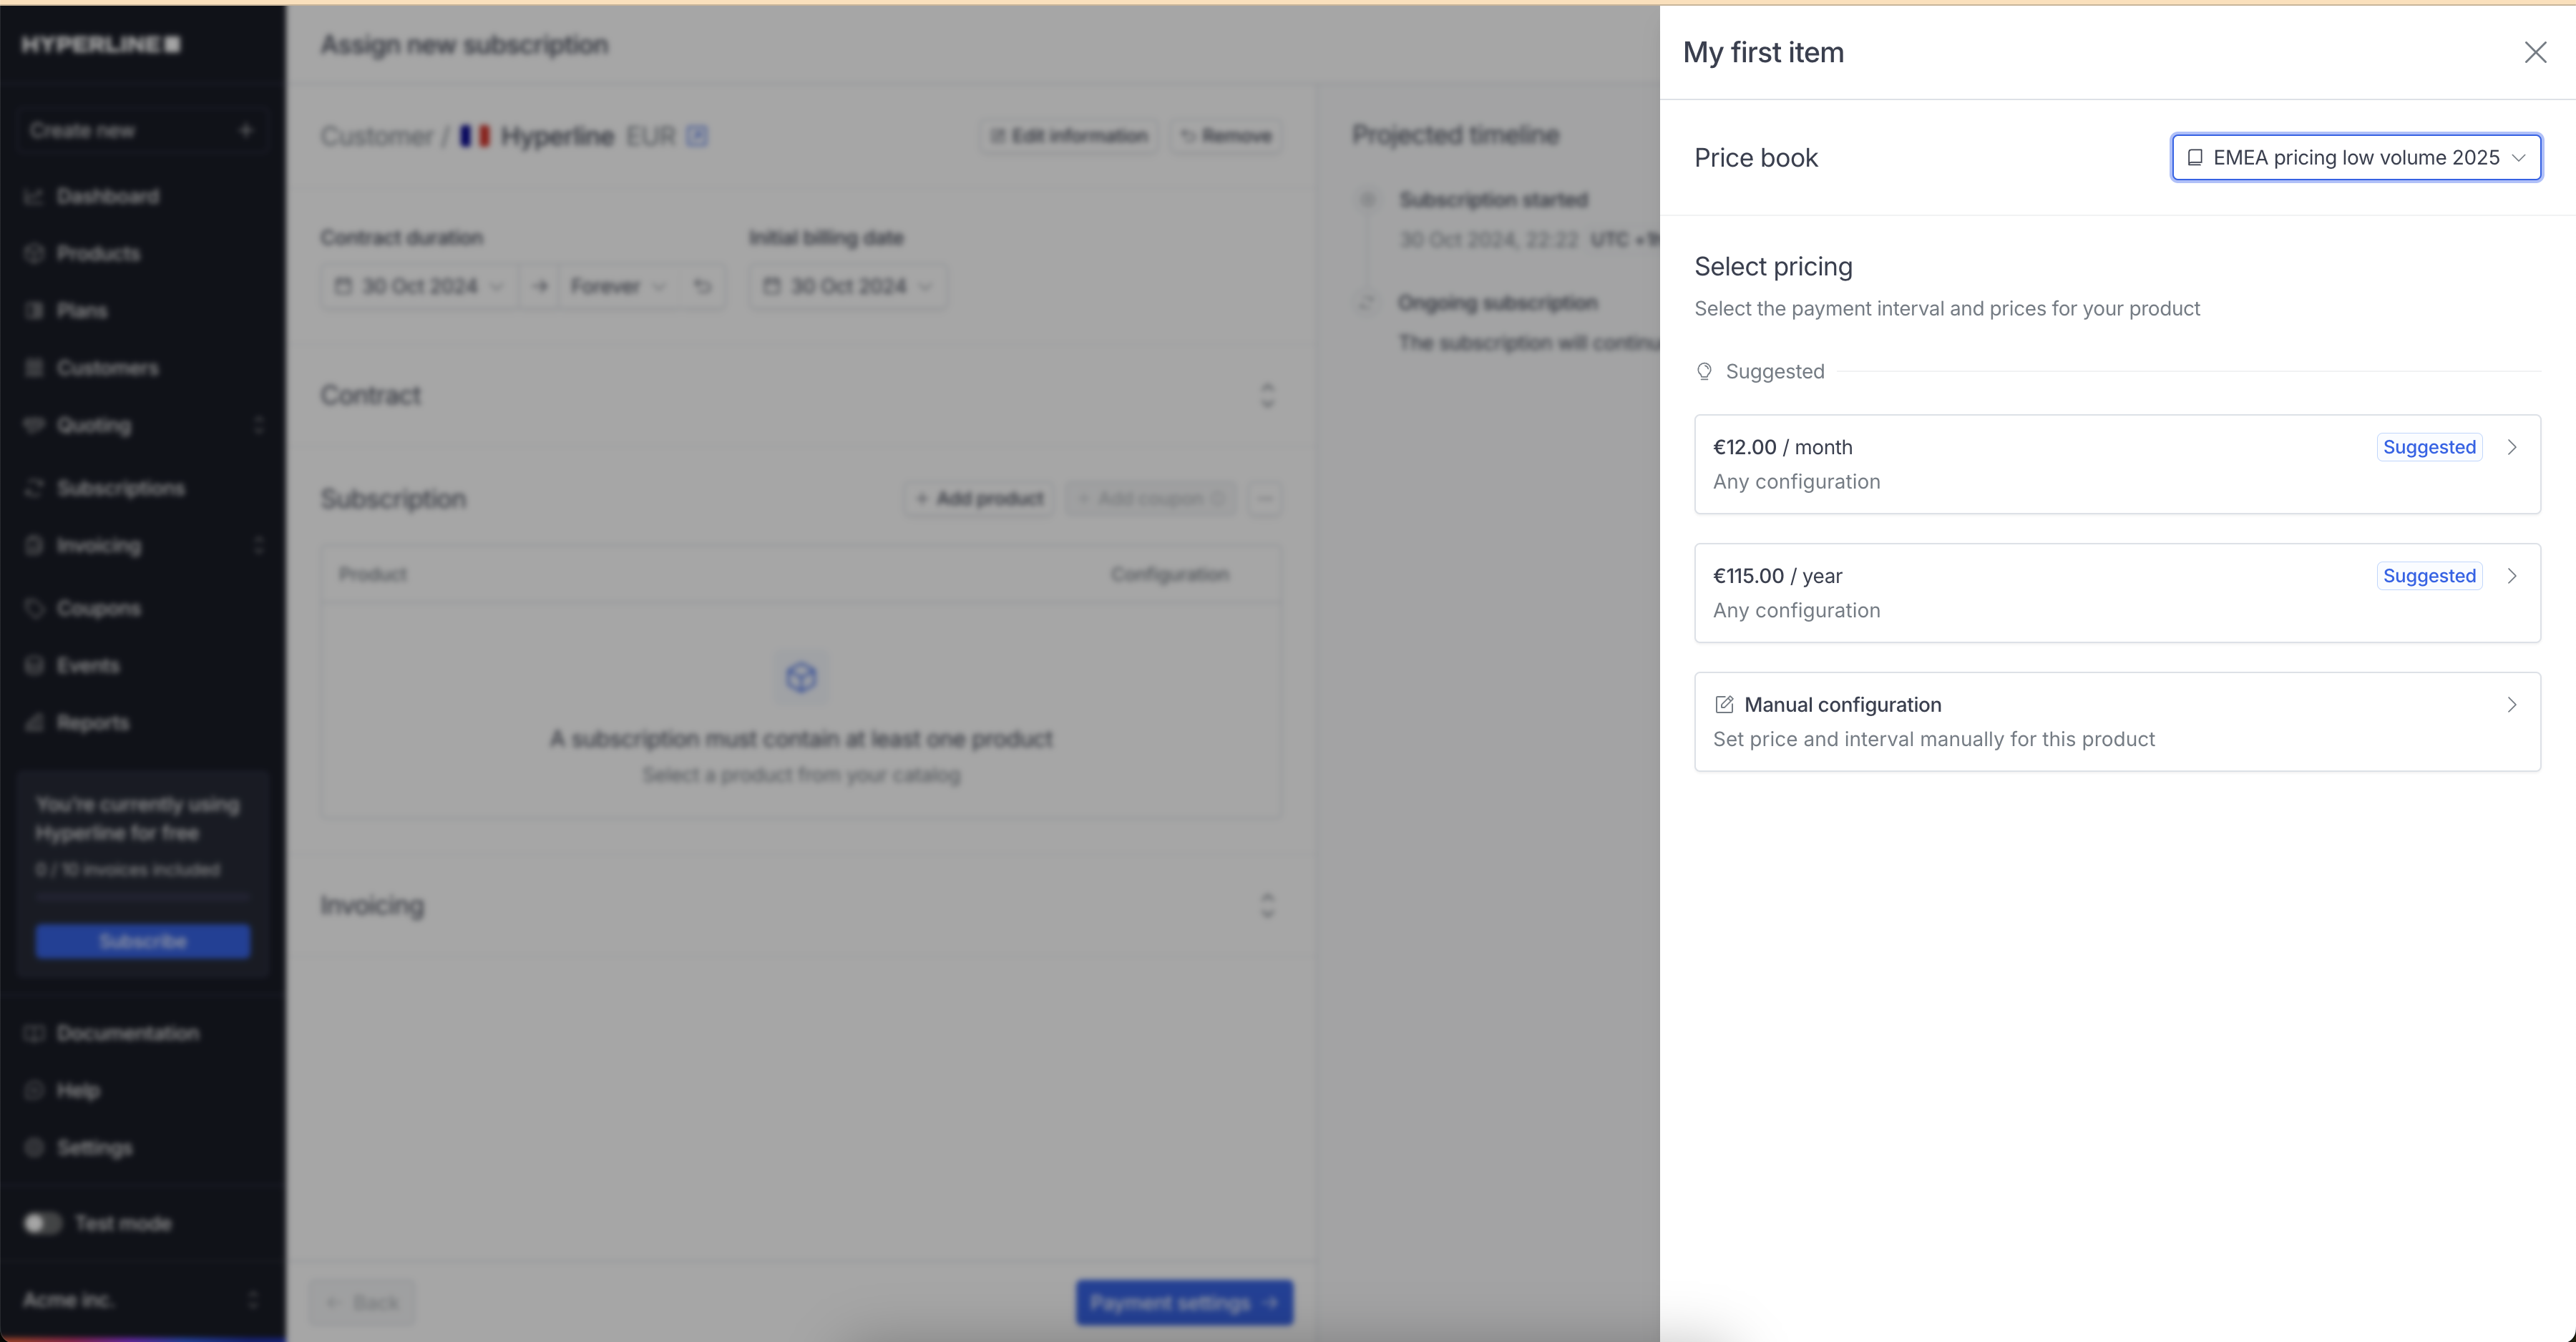Select the €12.00 / month pricing
Viewport: 2576px width, 1342px height.
2117,464
